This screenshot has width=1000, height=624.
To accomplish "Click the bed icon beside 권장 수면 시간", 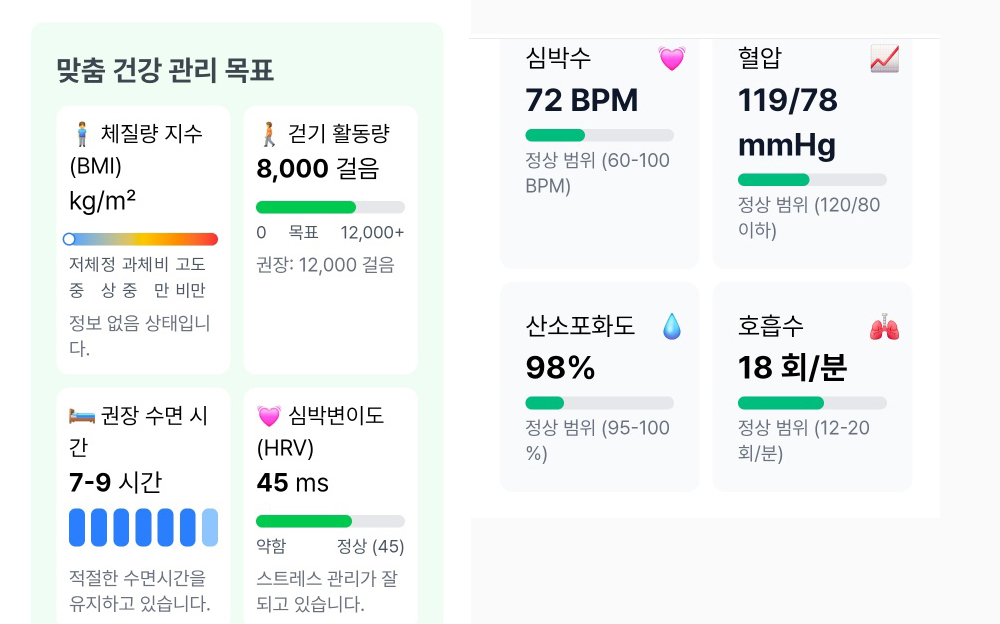I will [82, 416].
